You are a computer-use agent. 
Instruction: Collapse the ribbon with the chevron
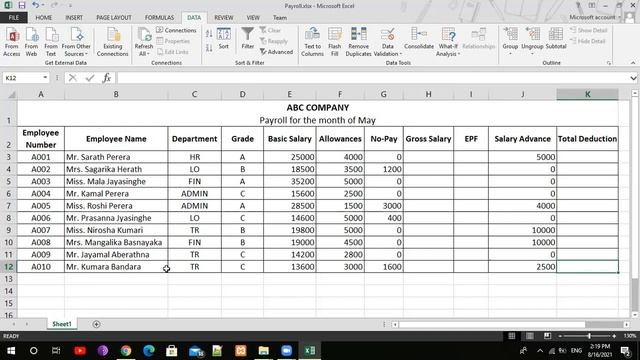(x=633, y=63)
